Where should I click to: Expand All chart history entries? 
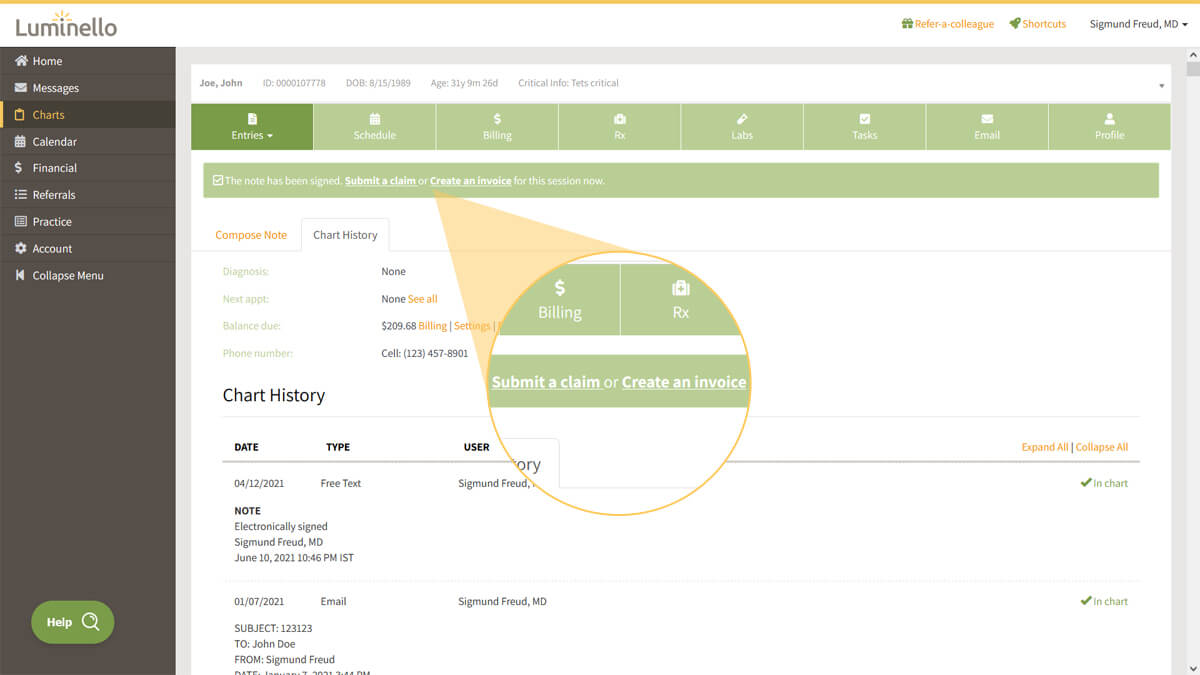pos(1044,447)
